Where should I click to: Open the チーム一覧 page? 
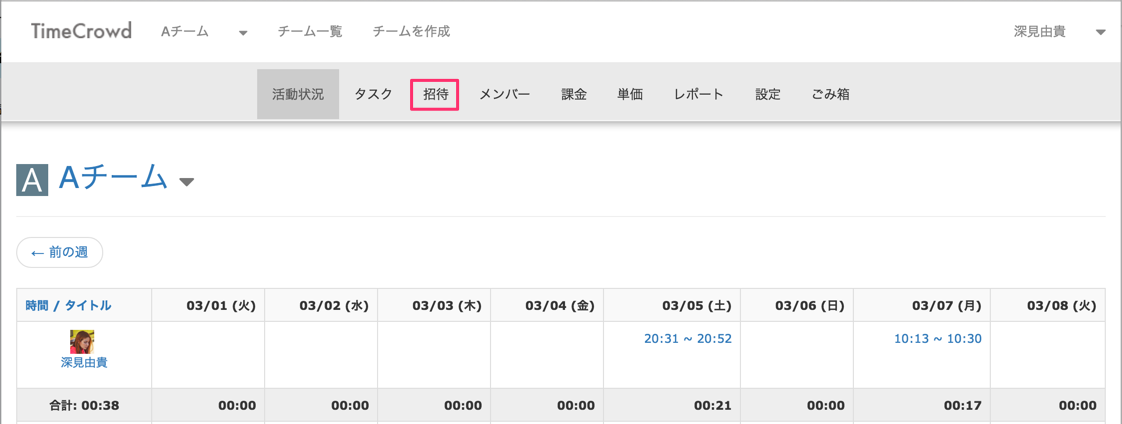tap(310, 32)
